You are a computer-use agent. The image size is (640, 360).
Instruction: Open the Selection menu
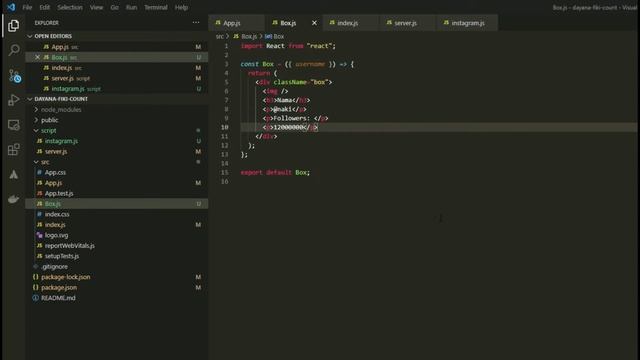70,7
